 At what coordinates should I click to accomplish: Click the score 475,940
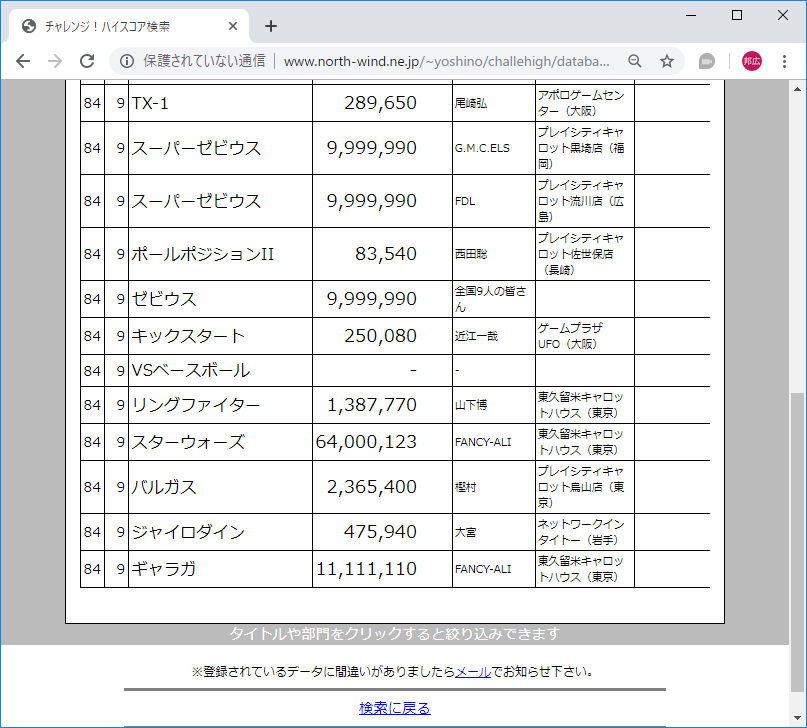click(x=380, y=532)
